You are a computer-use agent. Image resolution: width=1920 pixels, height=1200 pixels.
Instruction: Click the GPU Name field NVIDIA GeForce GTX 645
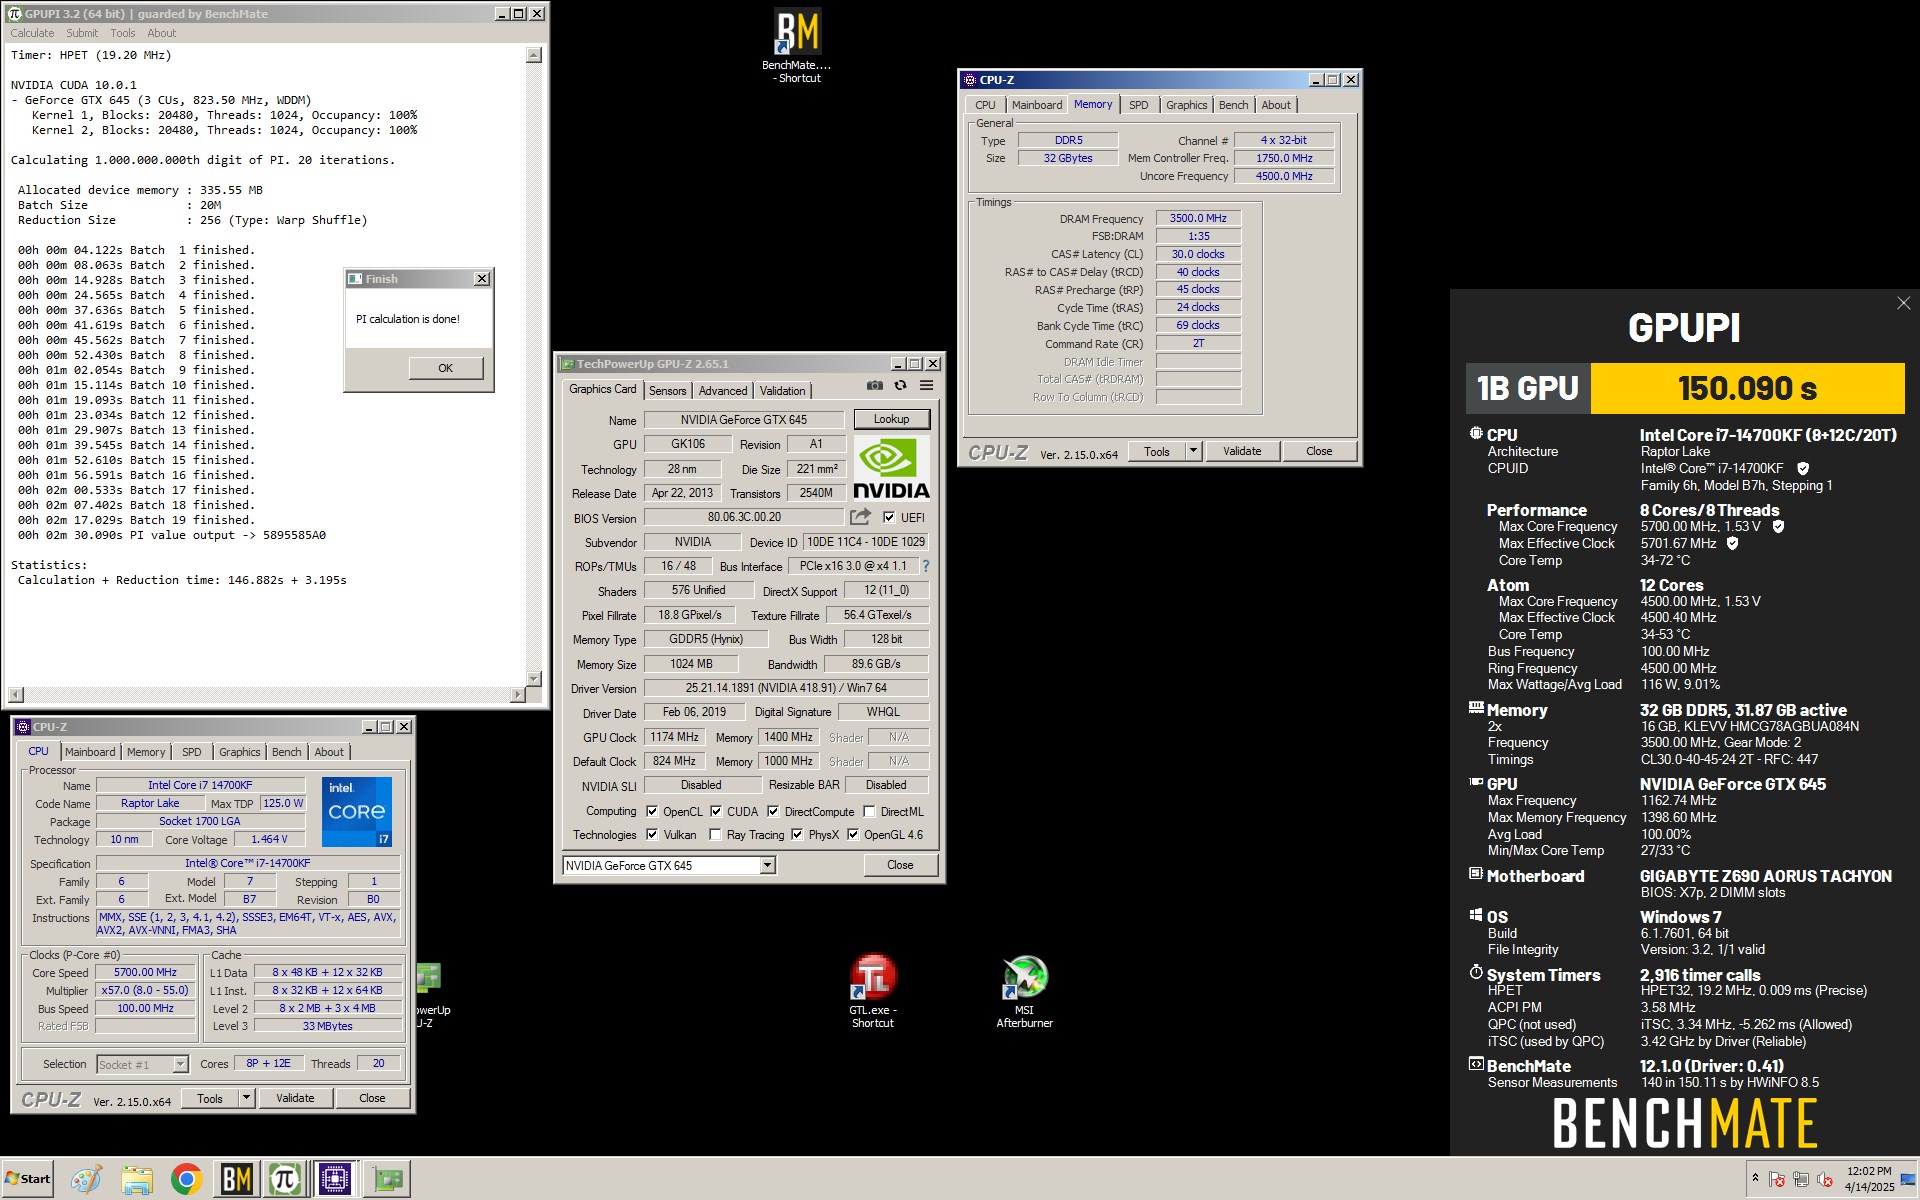tap(744, 419)
